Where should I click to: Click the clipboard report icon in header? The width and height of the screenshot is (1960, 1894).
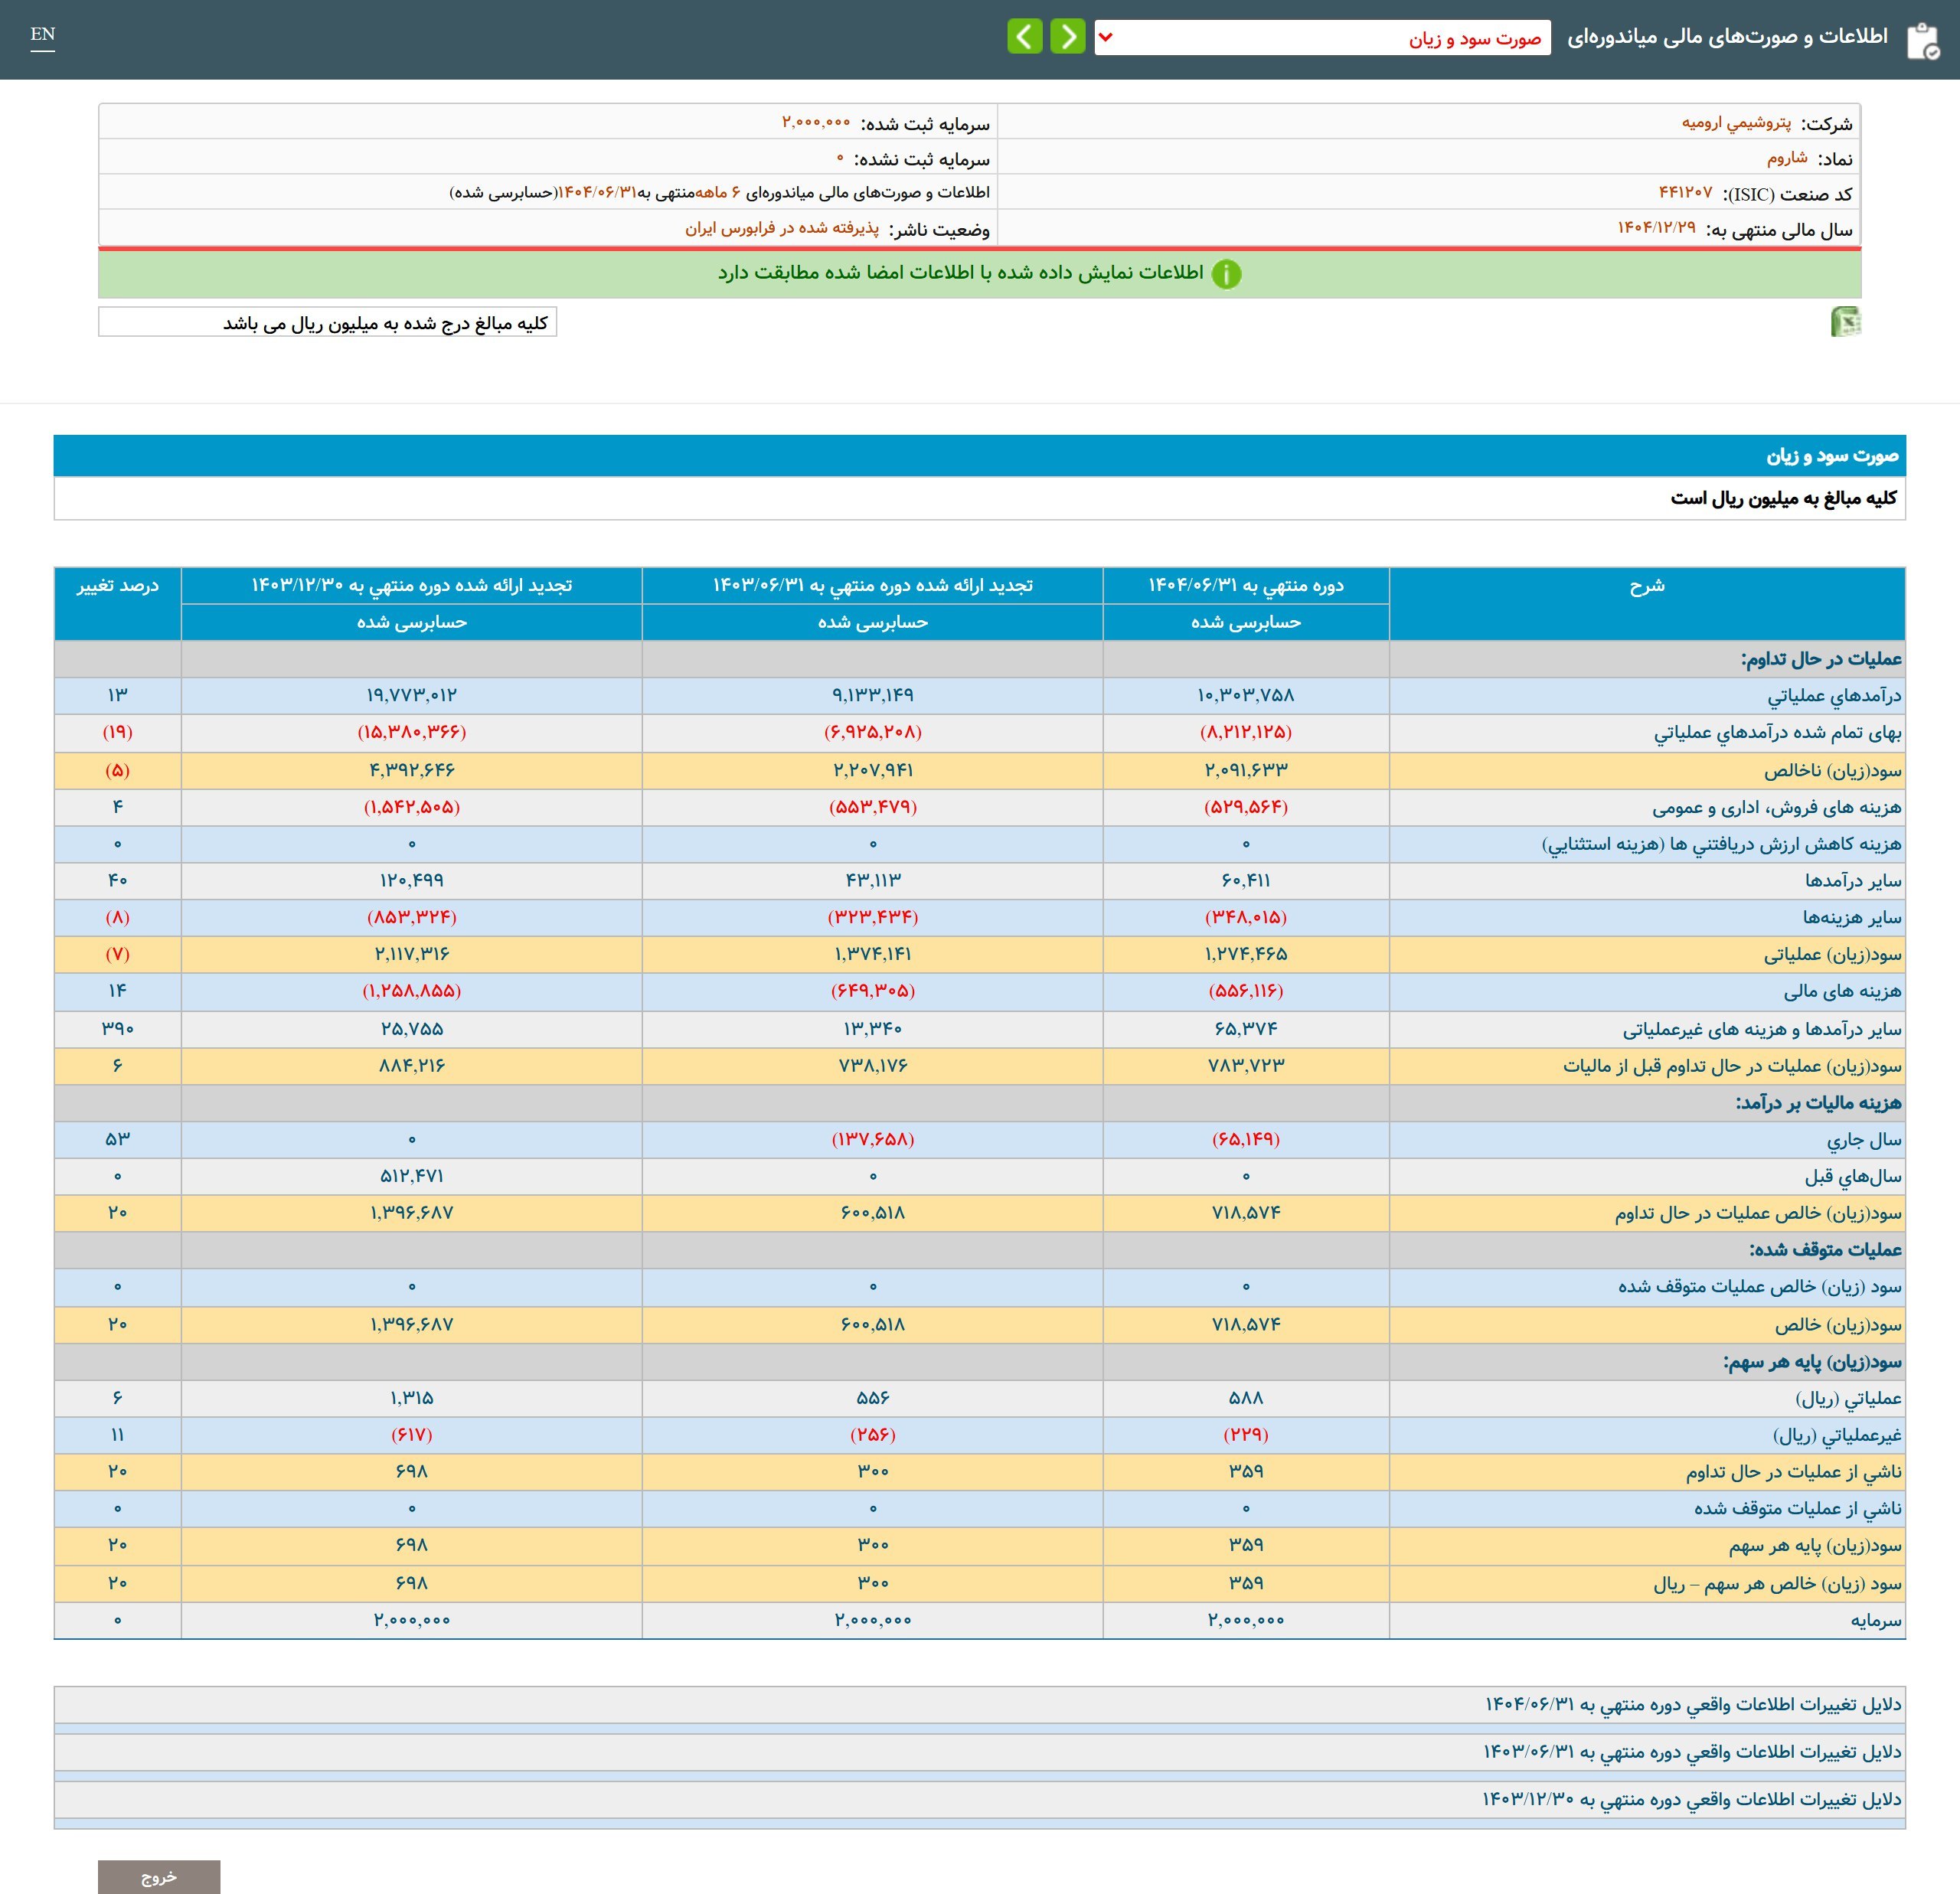(x=1922, y=40)
